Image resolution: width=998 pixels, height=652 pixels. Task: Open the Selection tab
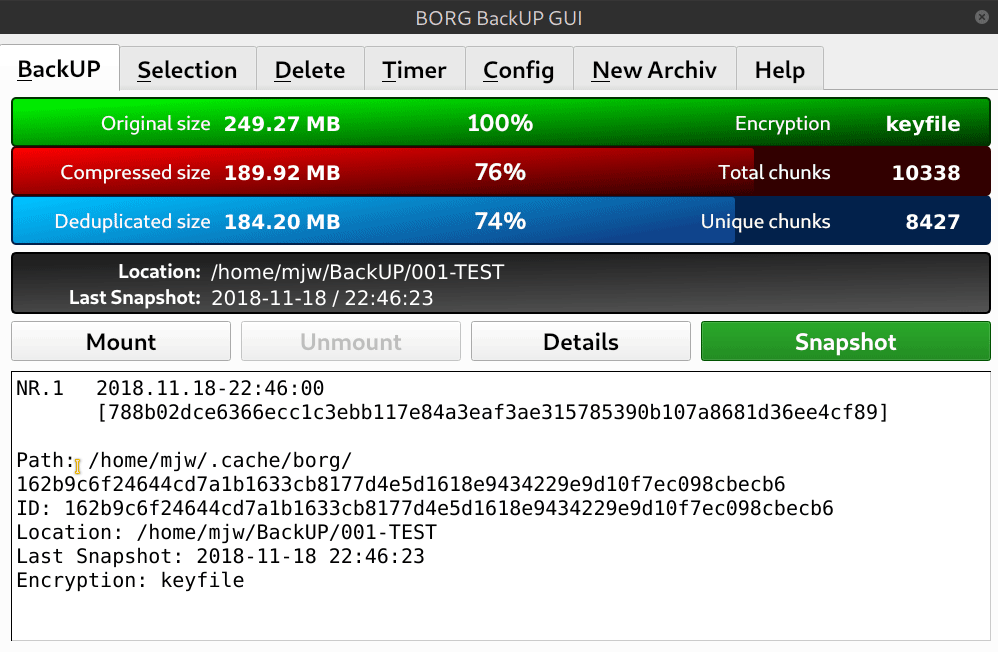coord(188,69)
